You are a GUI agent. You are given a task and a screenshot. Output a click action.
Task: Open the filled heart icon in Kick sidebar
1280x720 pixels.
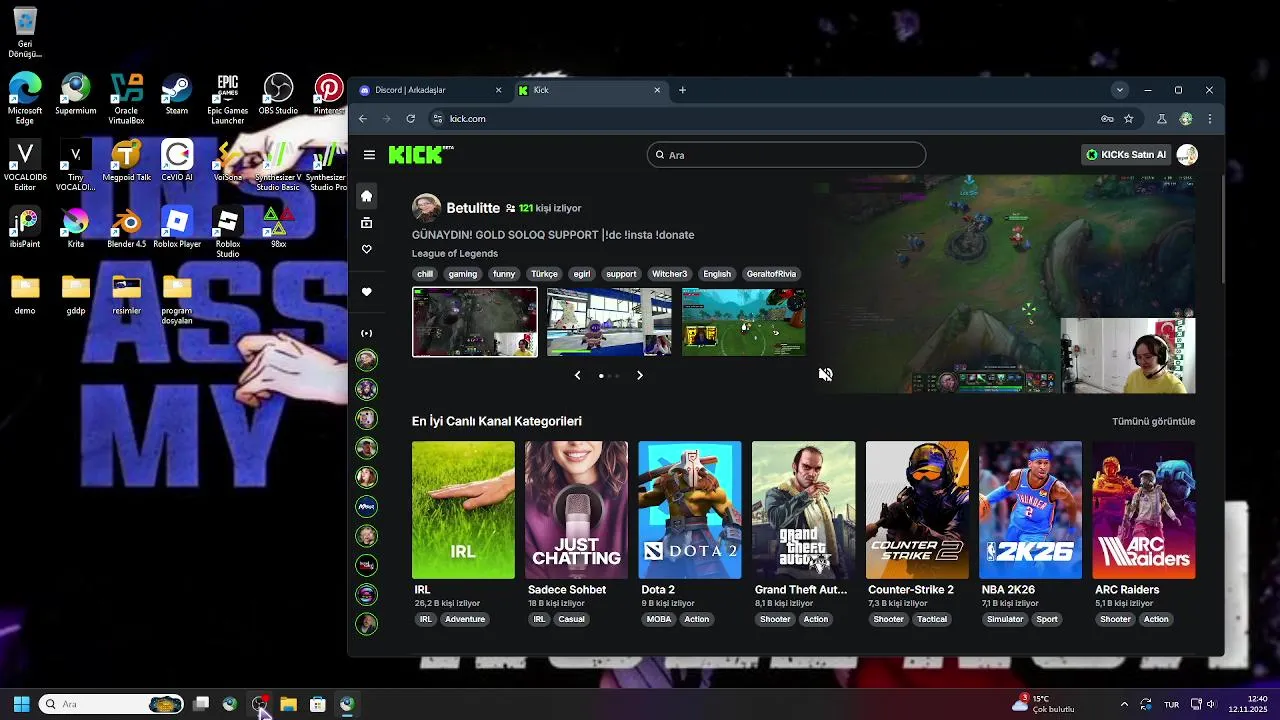click(x=366, y=292)
